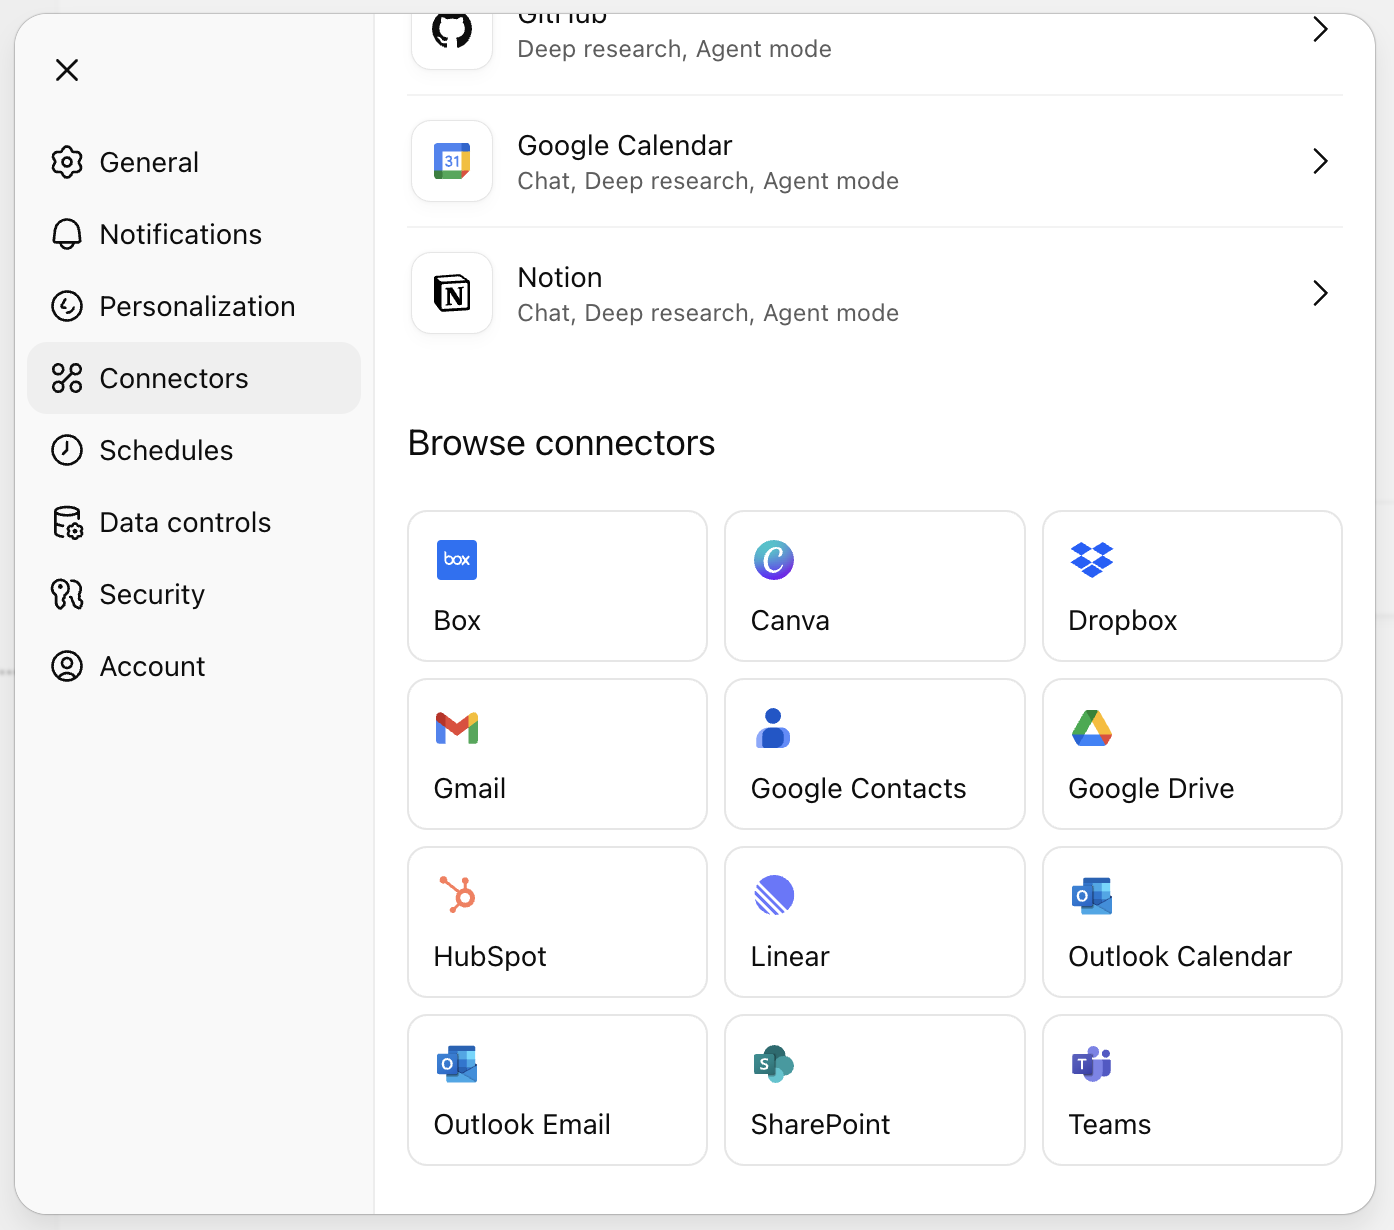Screen dimensions: 1394x1230
Task: Click the Data controls database icon
Action: tap(67, 522)
